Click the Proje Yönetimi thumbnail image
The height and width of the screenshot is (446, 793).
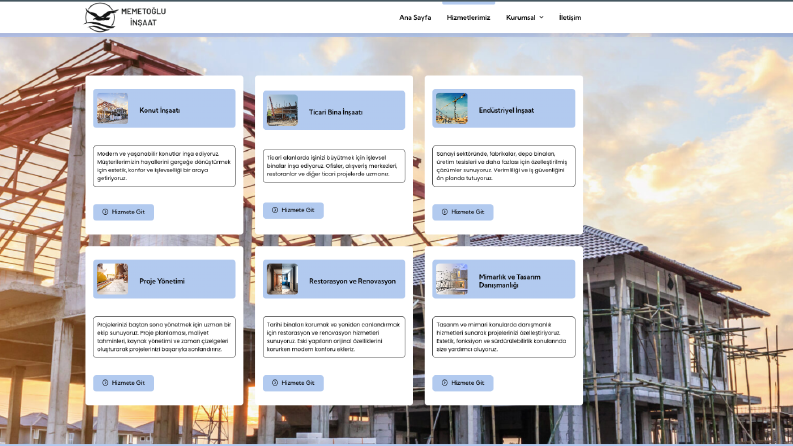[112, 279]
